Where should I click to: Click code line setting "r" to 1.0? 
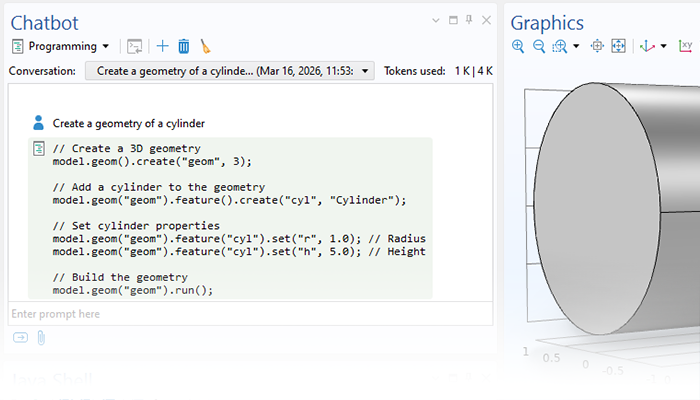point(239,239)
